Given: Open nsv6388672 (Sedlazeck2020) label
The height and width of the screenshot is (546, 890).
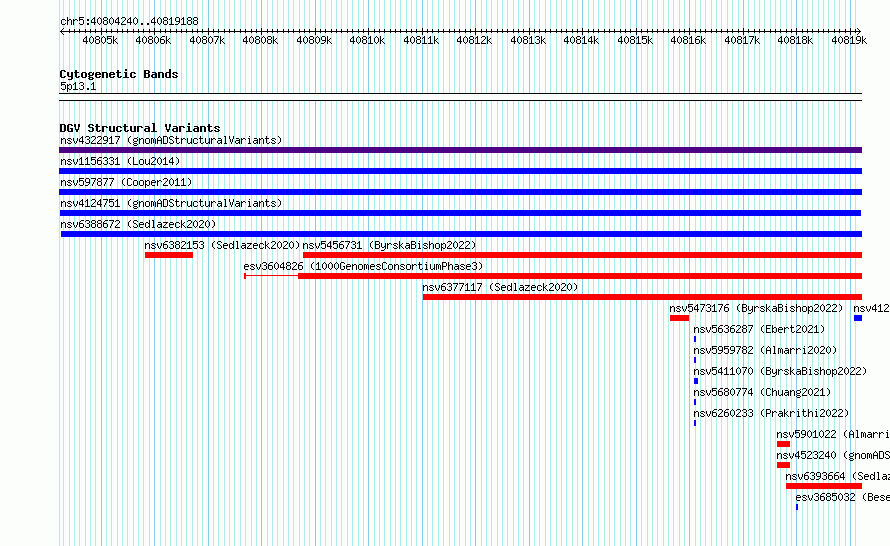Looking at the screenshot, I should click(138, 224).
